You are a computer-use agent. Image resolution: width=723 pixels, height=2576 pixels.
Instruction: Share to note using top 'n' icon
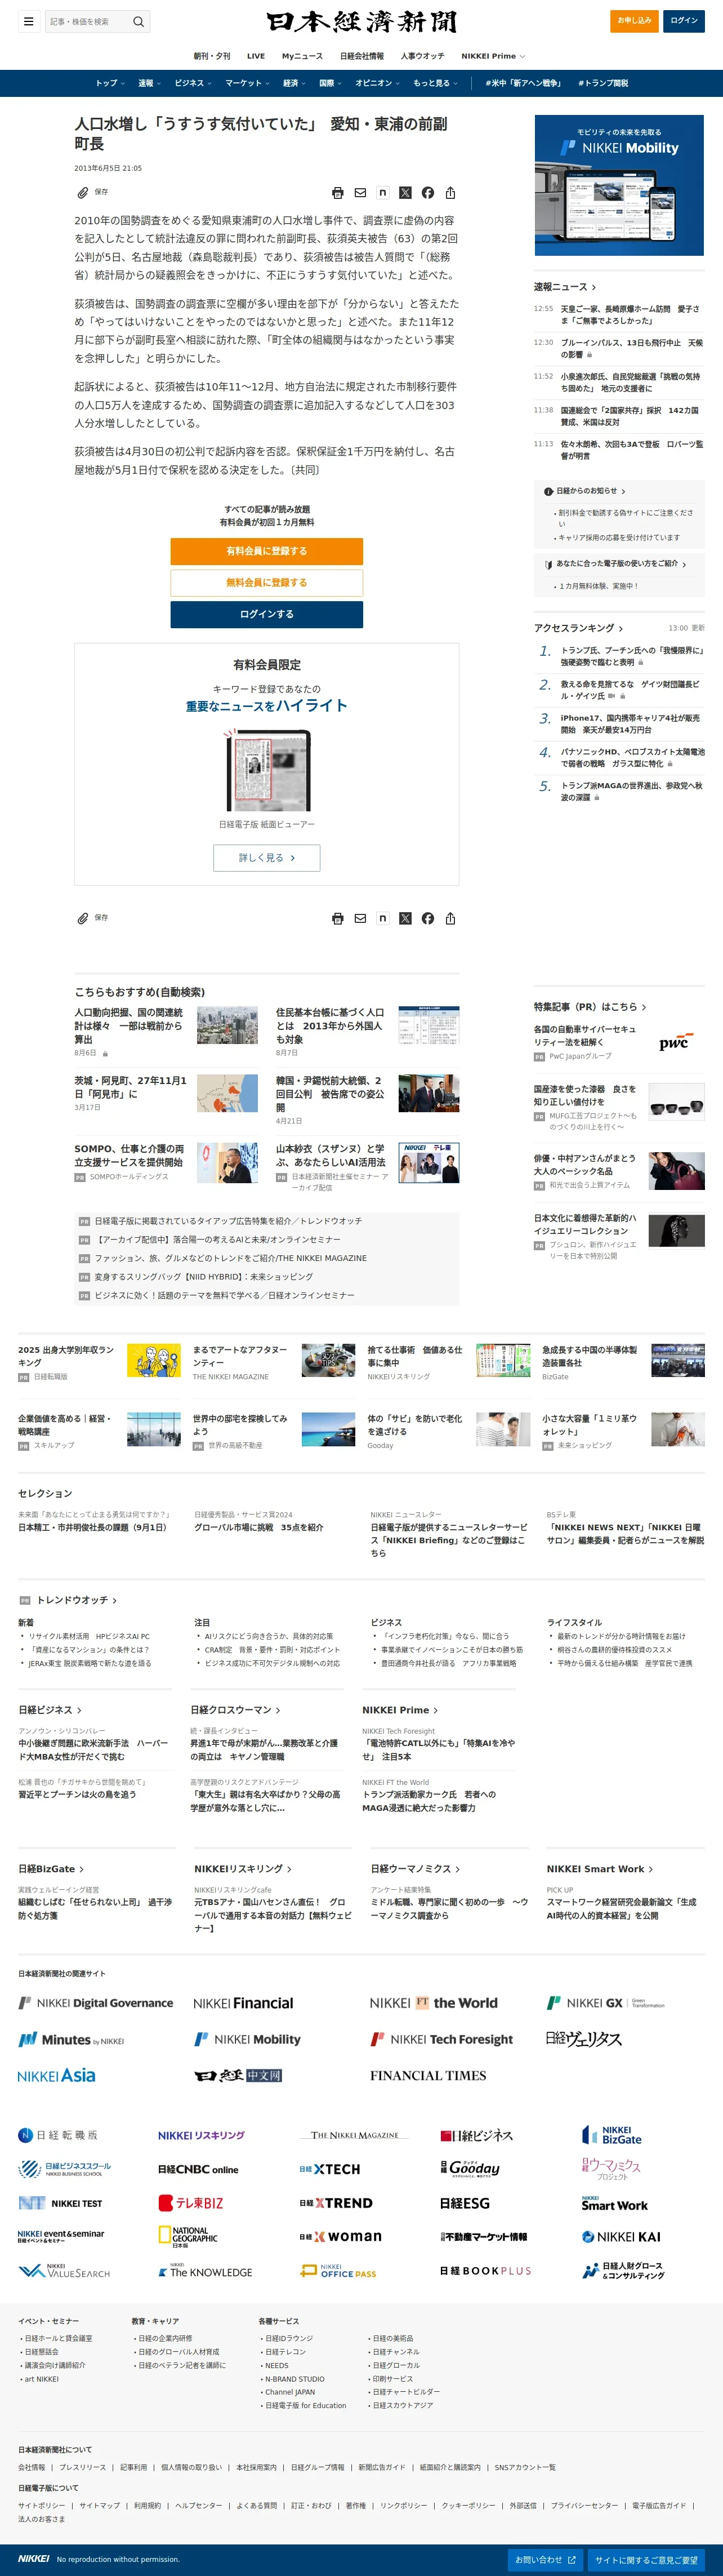pyautogui.click(x=382, y=192)
